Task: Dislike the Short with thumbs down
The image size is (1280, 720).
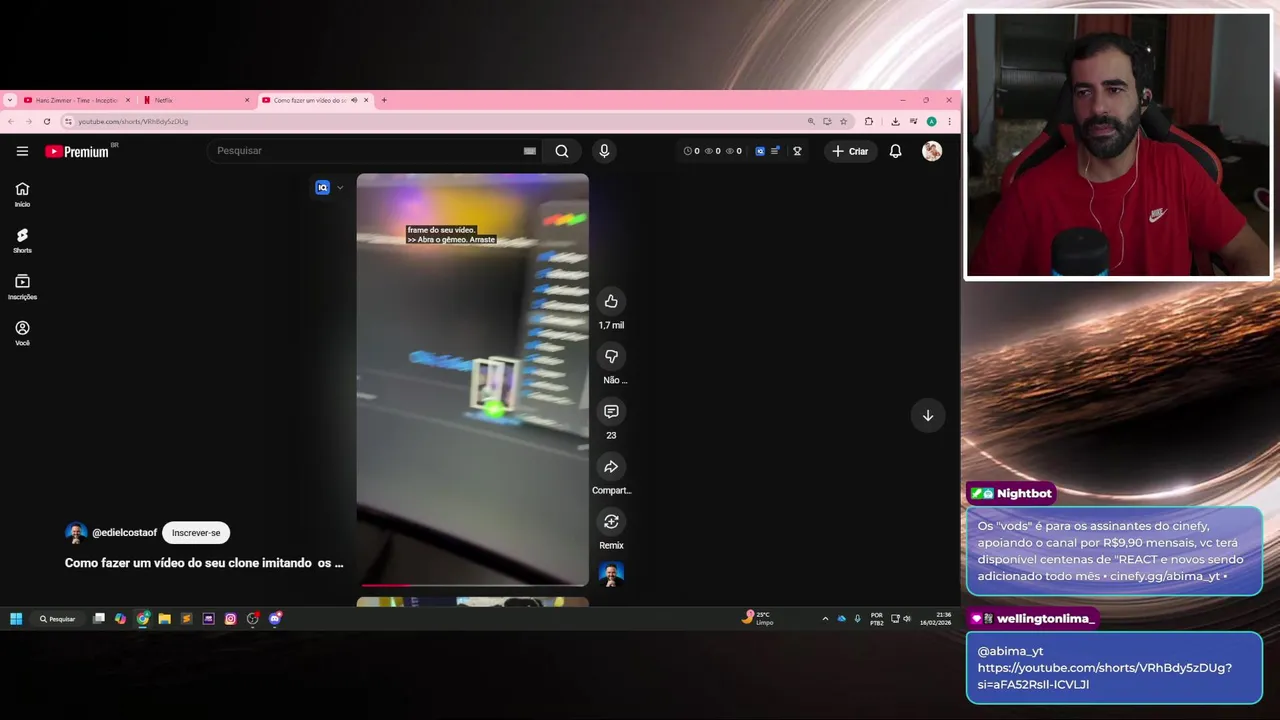Action: point(611,356)
